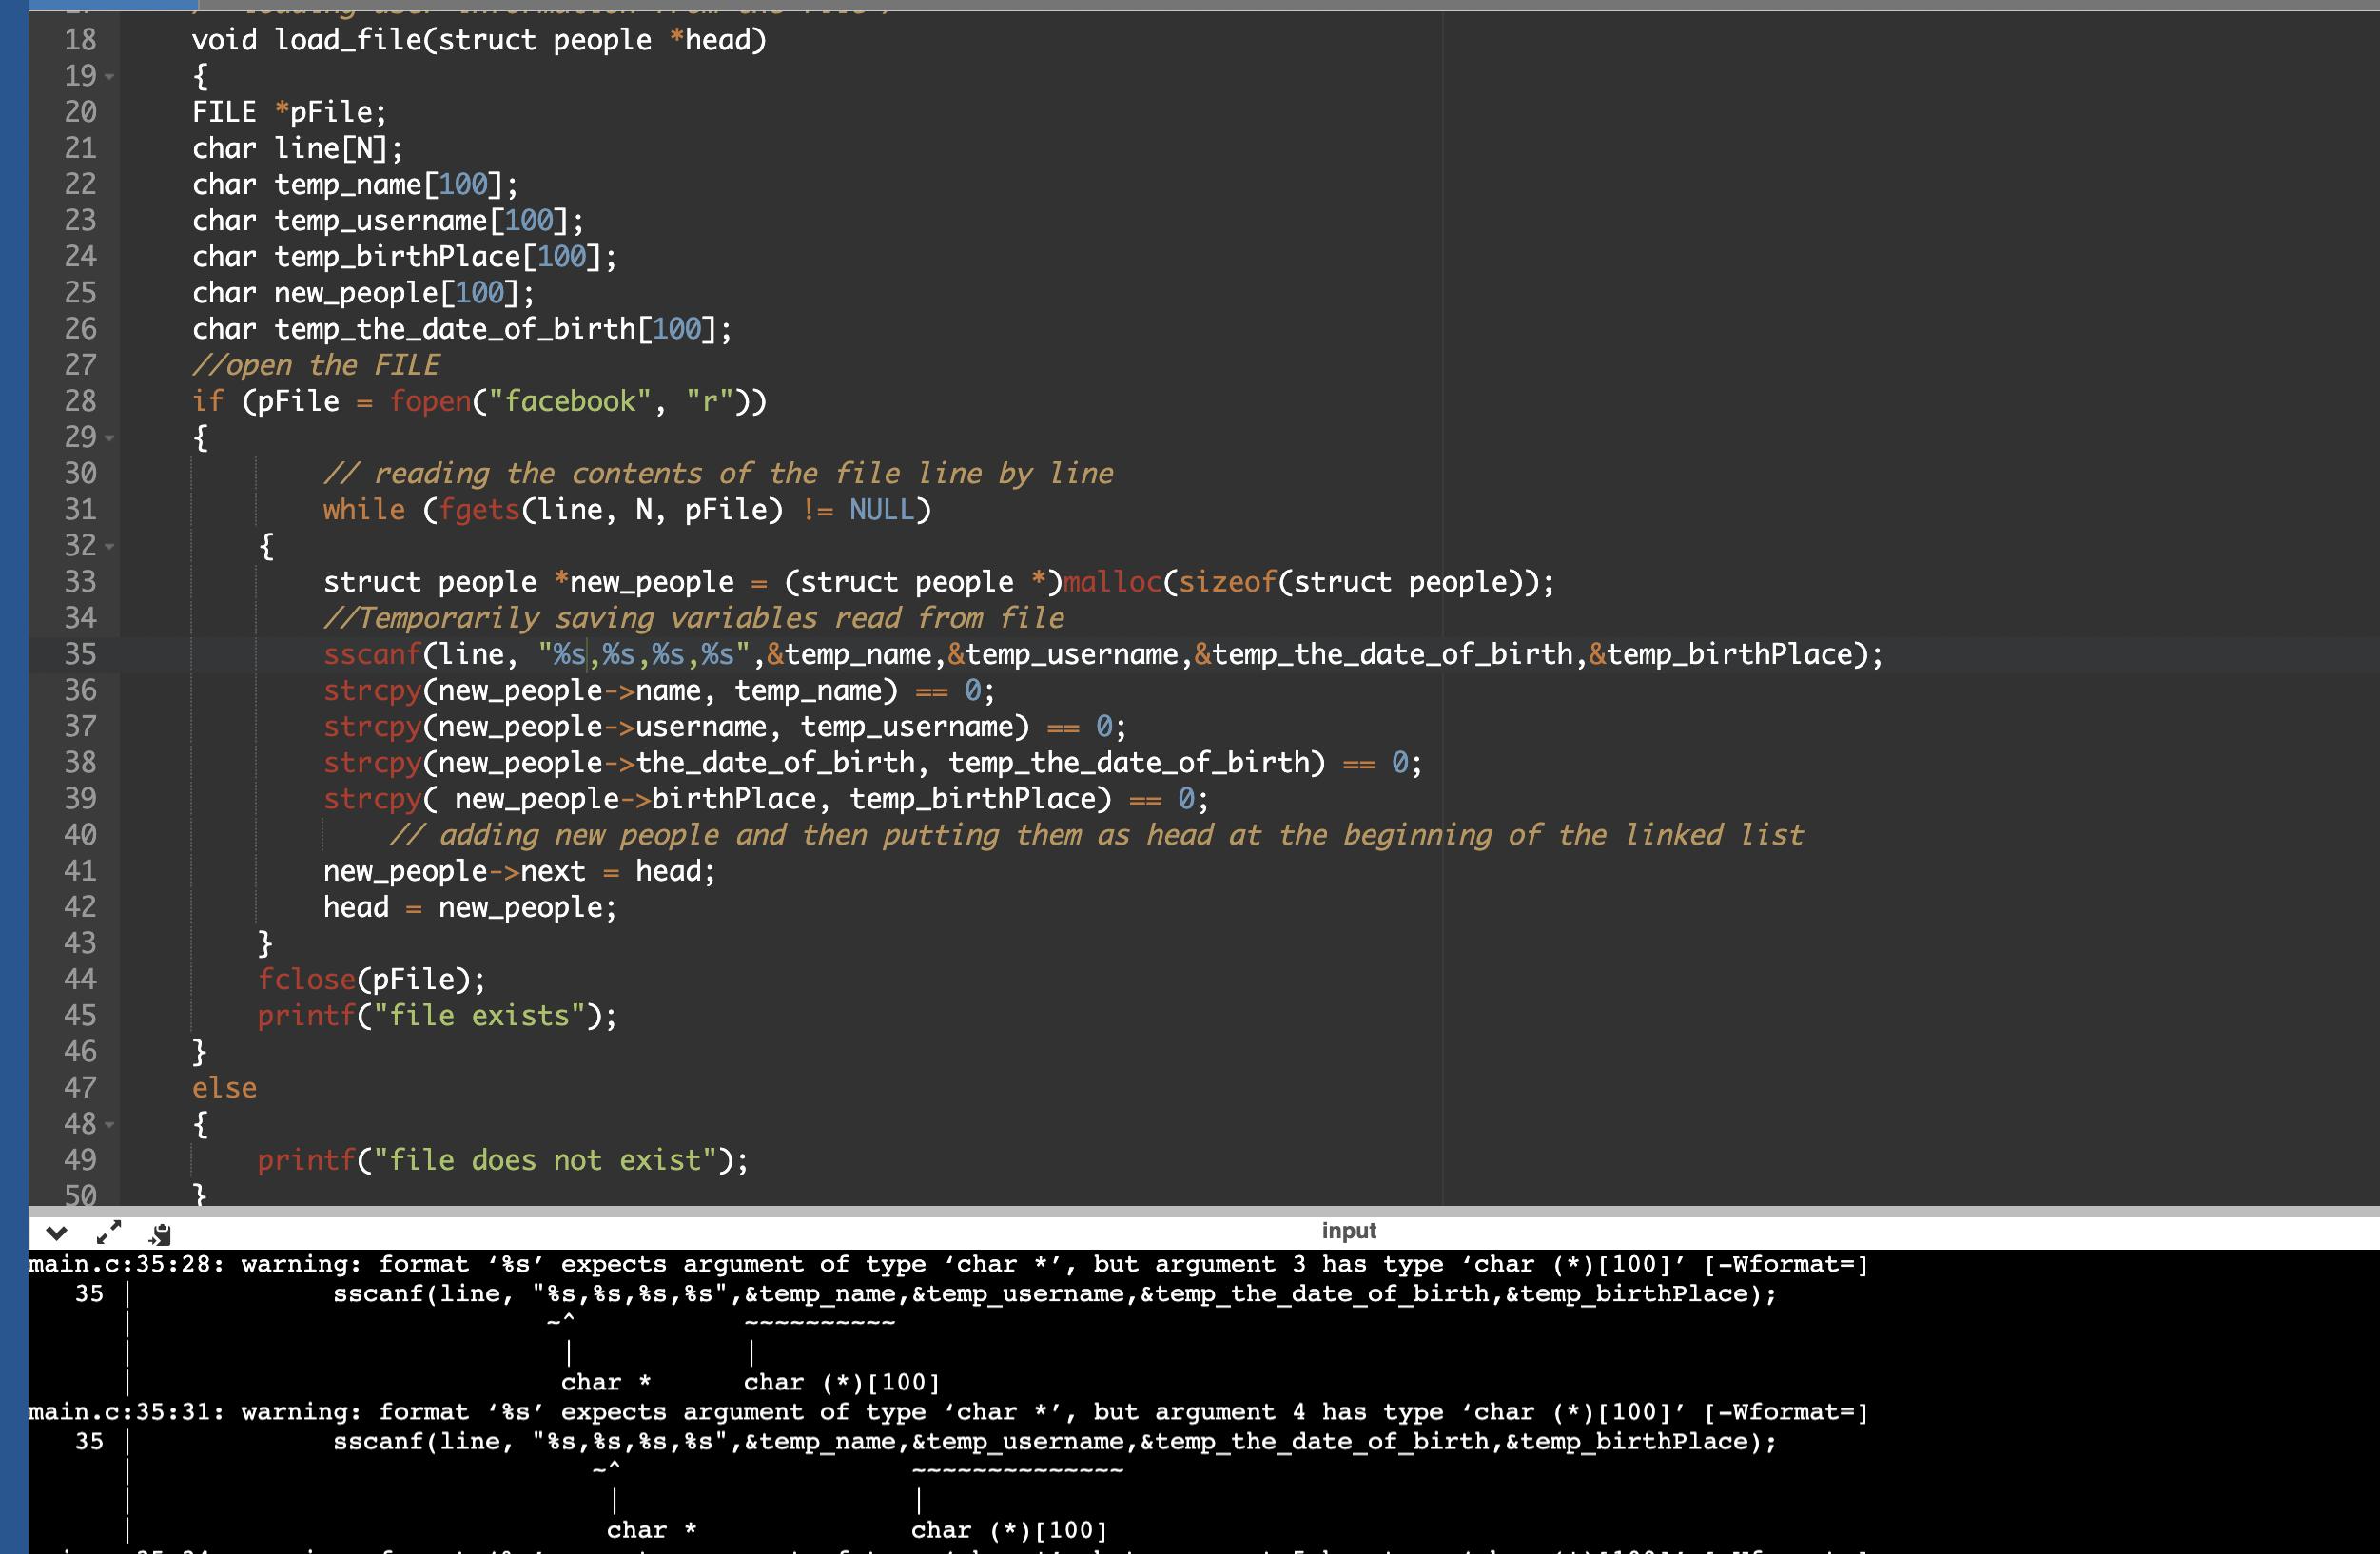Click the fclose(pFile) statement
The height and width of the screenshot is (1554, 2380).
371,979
